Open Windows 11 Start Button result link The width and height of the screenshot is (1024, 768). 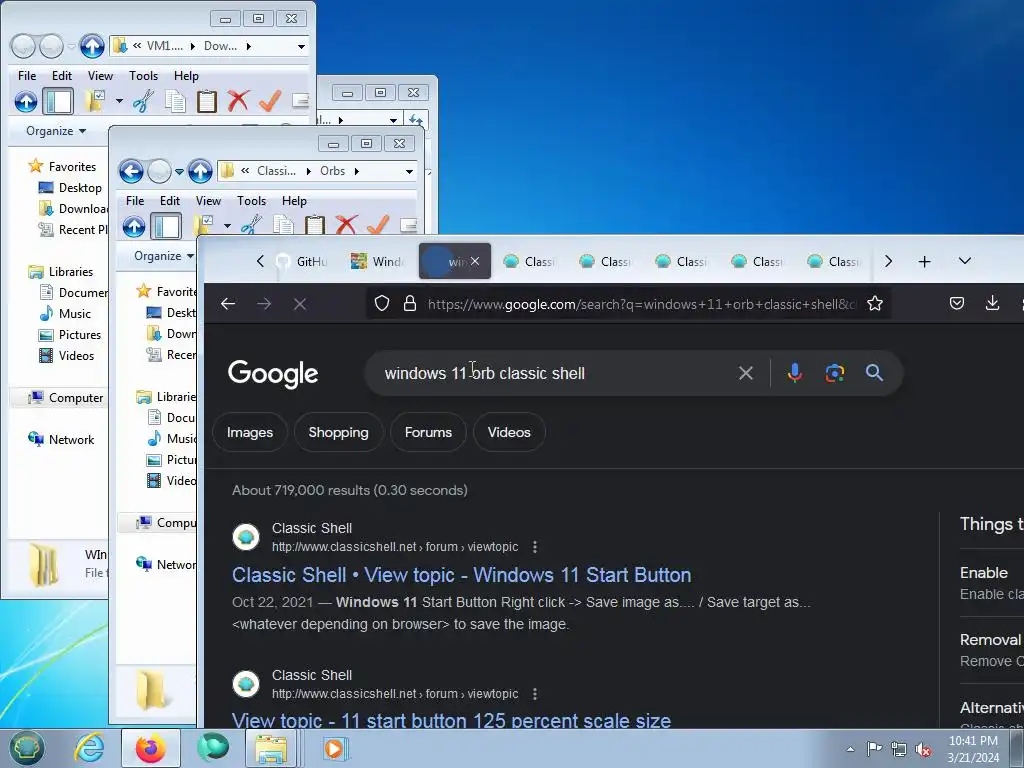[x=462, y=575]
